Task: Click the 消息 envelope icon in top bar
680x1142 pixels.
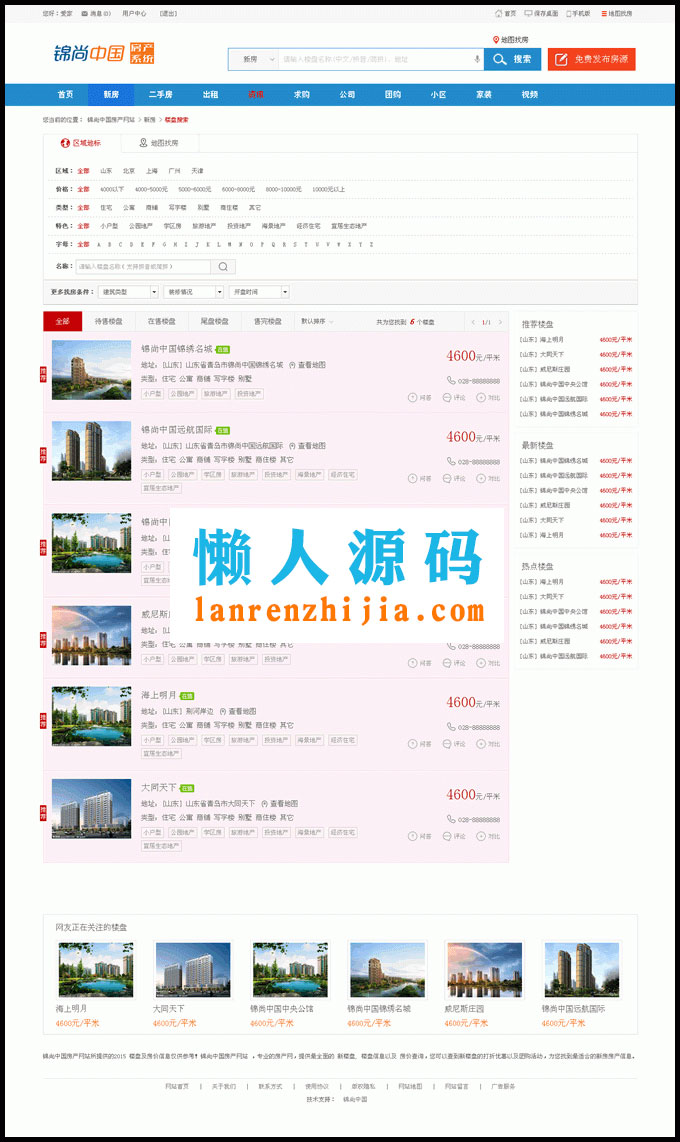Action: (x=84, y=13)
